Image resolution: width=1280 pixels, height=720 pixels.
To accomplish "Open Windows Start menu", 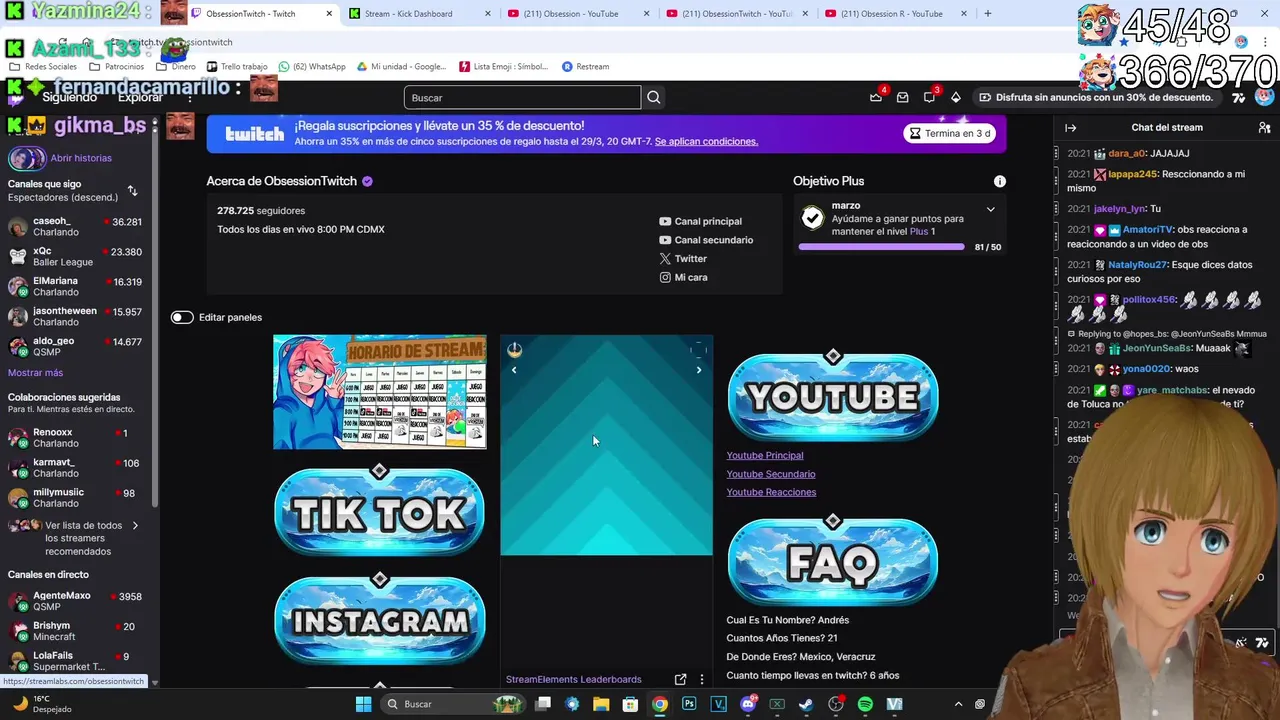I will pyautogui.click(x=363, y=704).
